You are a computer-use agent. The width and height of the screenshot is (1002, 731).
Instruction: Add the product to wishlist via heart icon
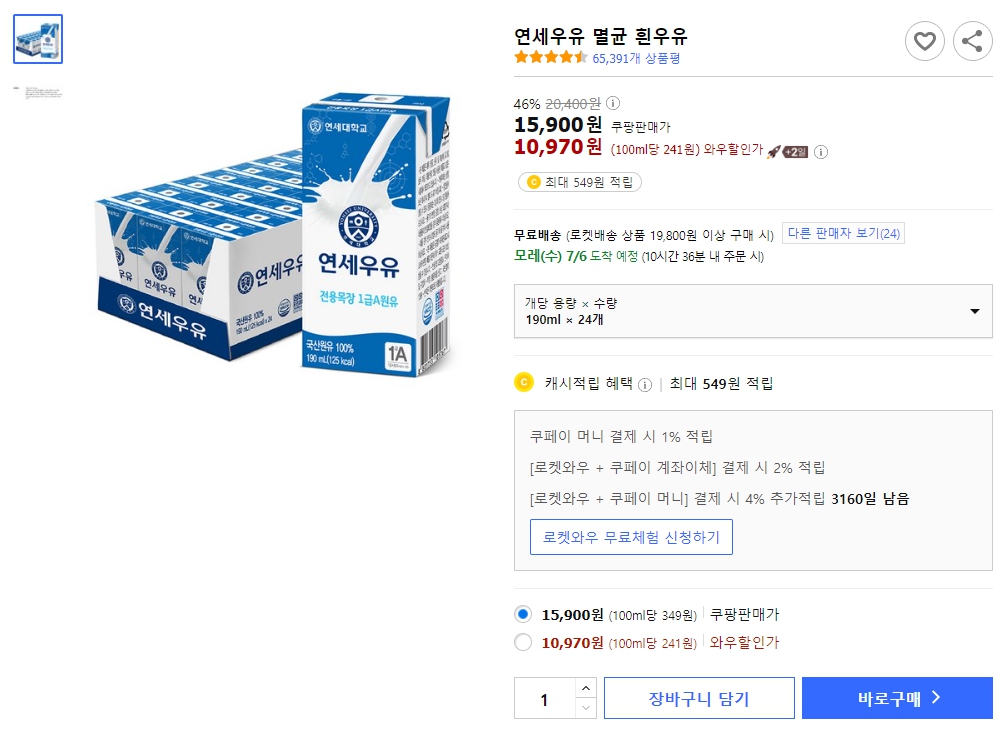(x=924, y=41)
